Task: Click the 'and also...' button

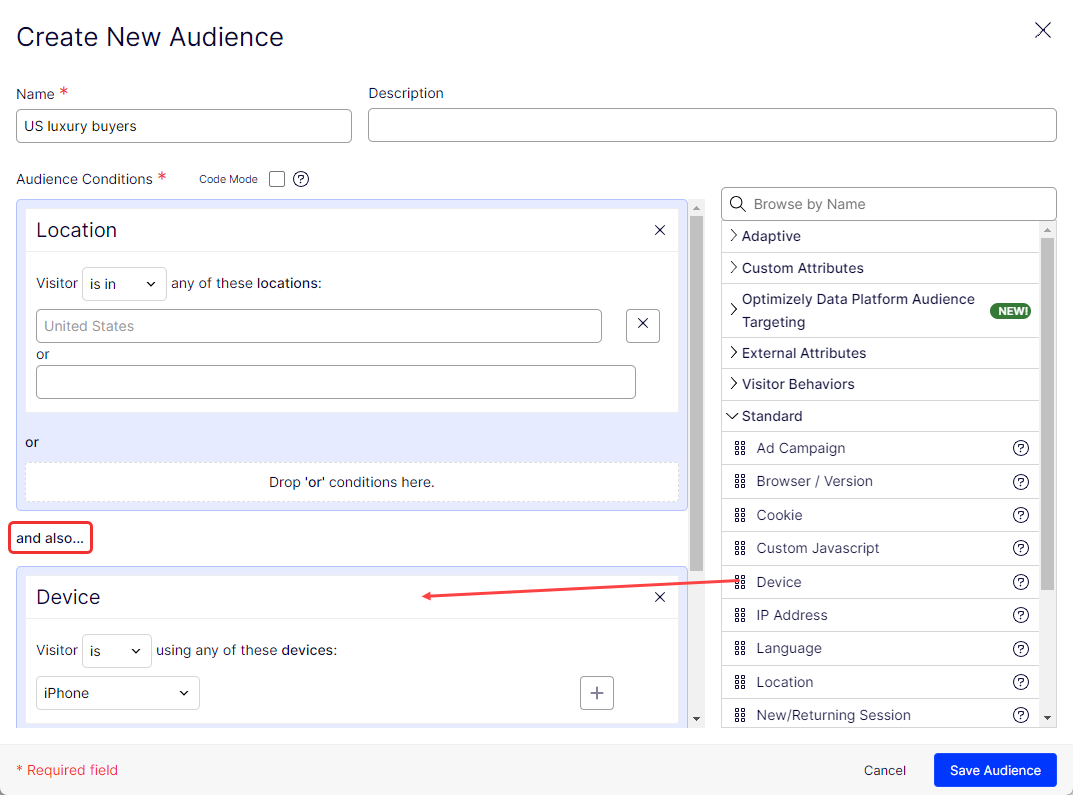Action: [50, 537]
